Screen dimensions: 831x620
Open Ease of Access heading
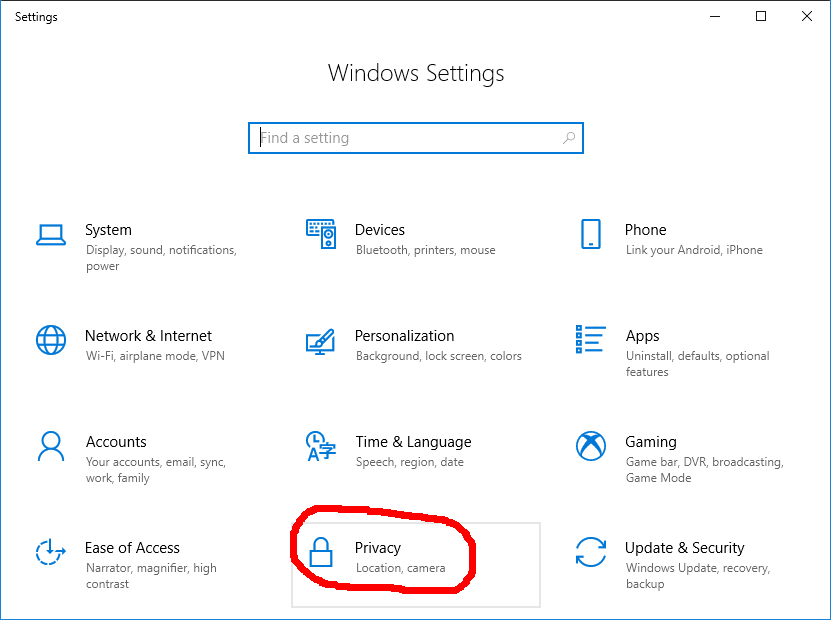(132, 548)
